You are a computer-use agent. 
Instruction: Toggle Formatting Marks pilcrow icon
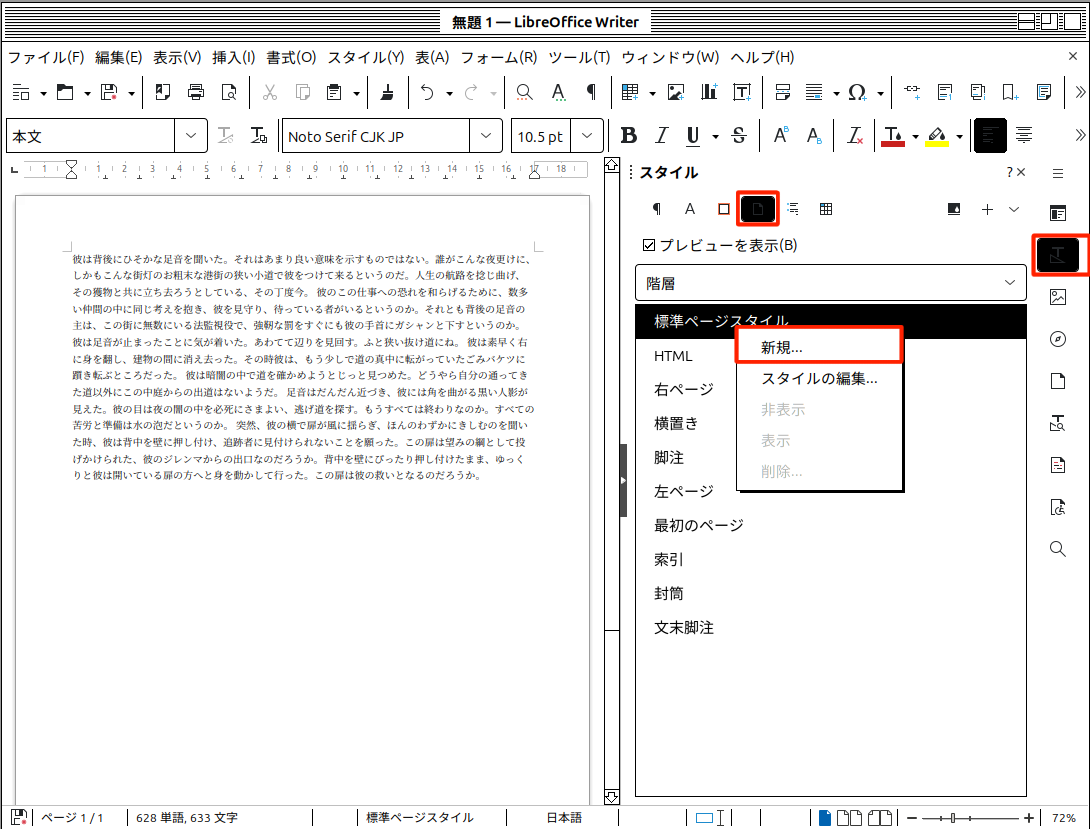(592, 92)
